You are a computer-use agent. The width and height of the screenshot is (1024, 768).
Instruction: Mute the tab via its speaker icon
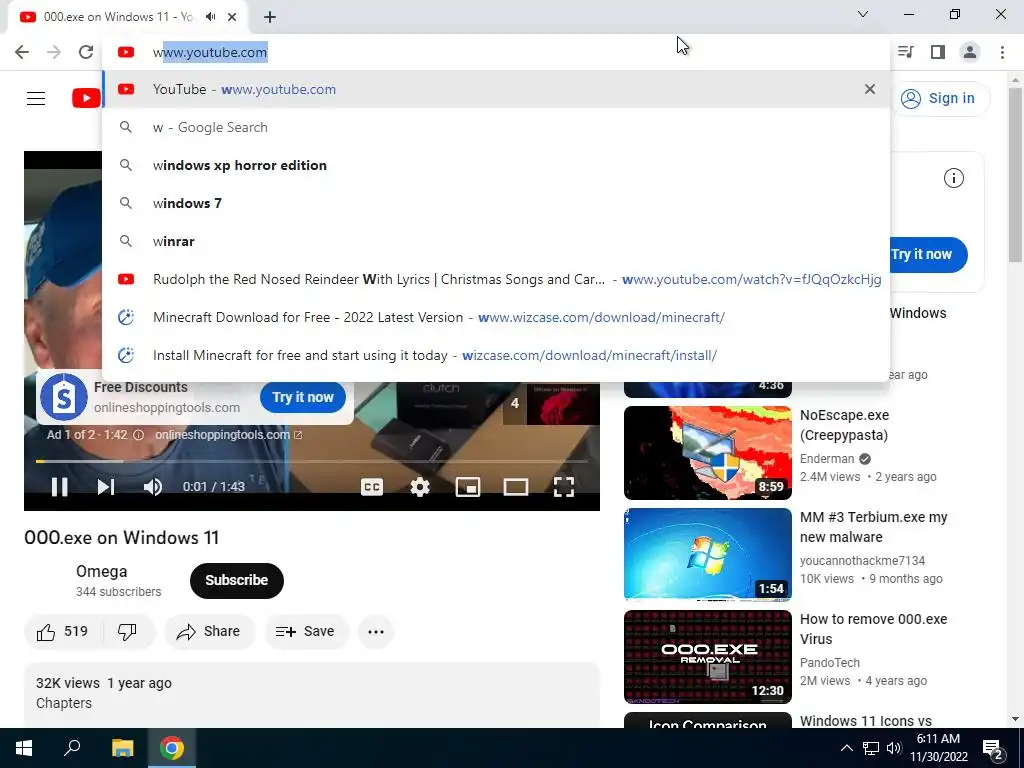[x=210, y=17]
